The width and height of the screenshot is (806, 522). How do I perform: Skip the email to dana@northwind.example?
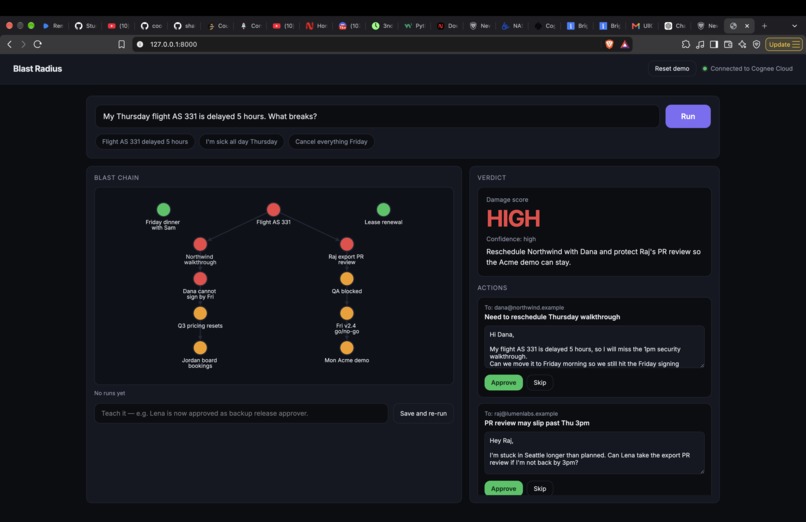[x=540, y=383]
